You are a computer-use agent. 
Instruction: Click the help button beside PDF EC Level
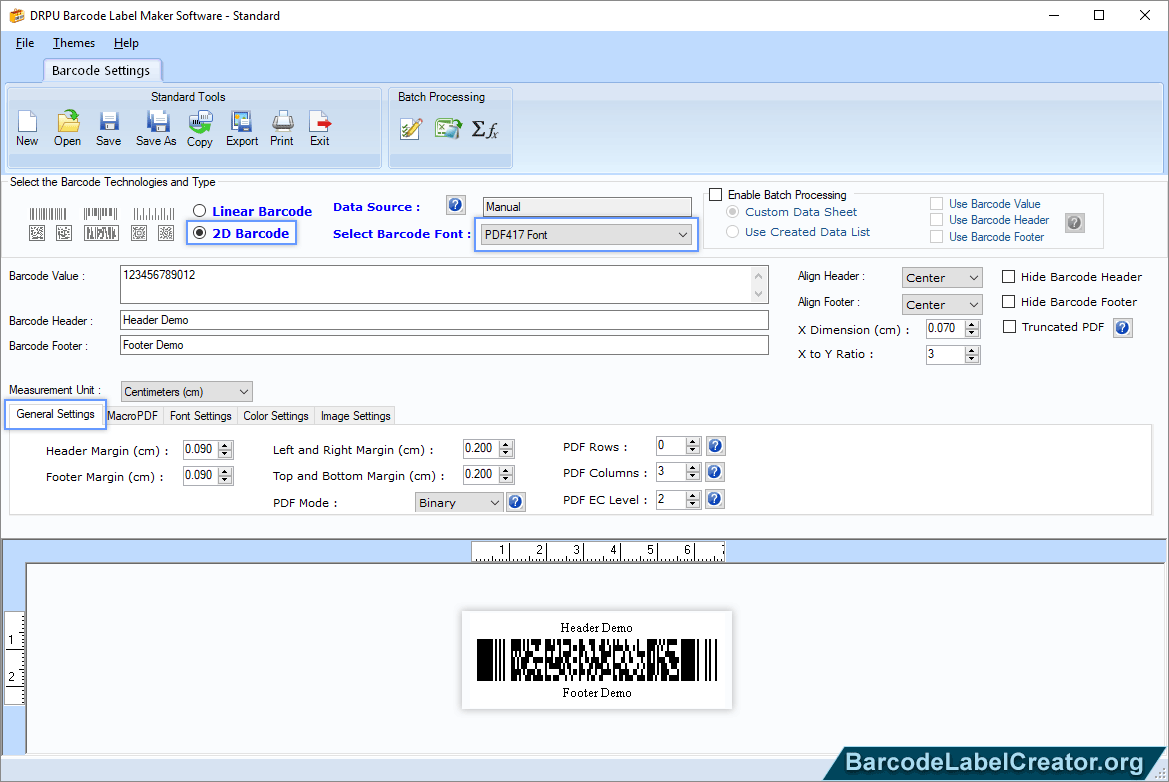[x=715, y=498]
